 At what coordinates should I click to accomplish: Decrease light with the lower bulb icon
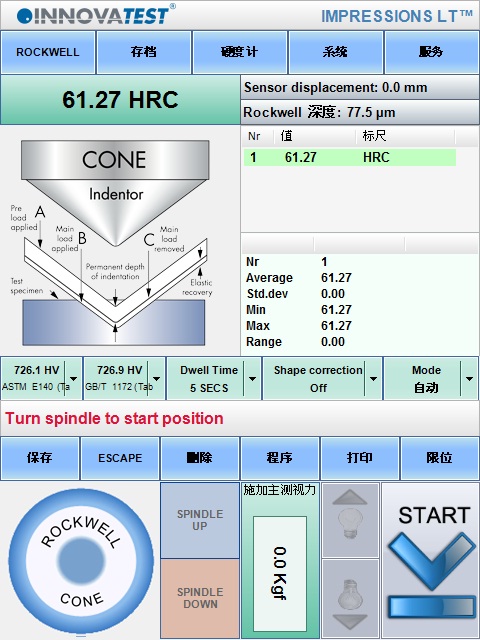click(350, 598)
